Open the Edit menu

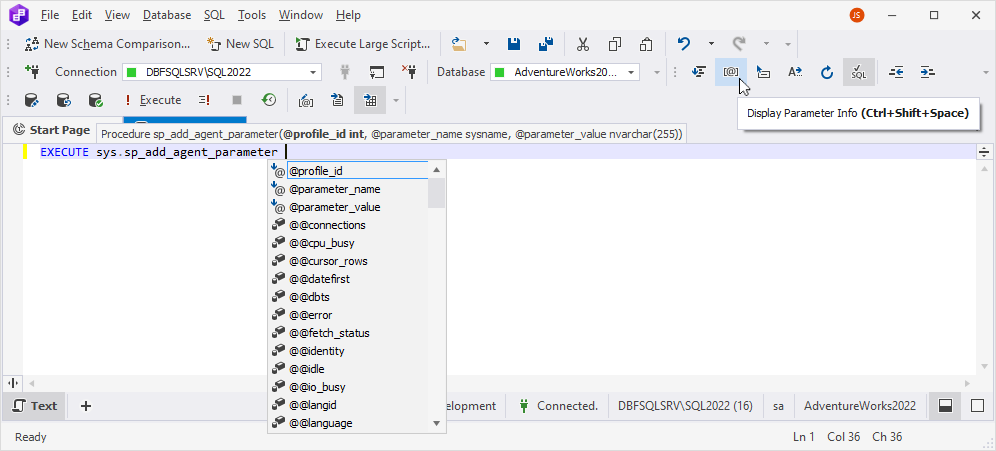tap(82, 15)
